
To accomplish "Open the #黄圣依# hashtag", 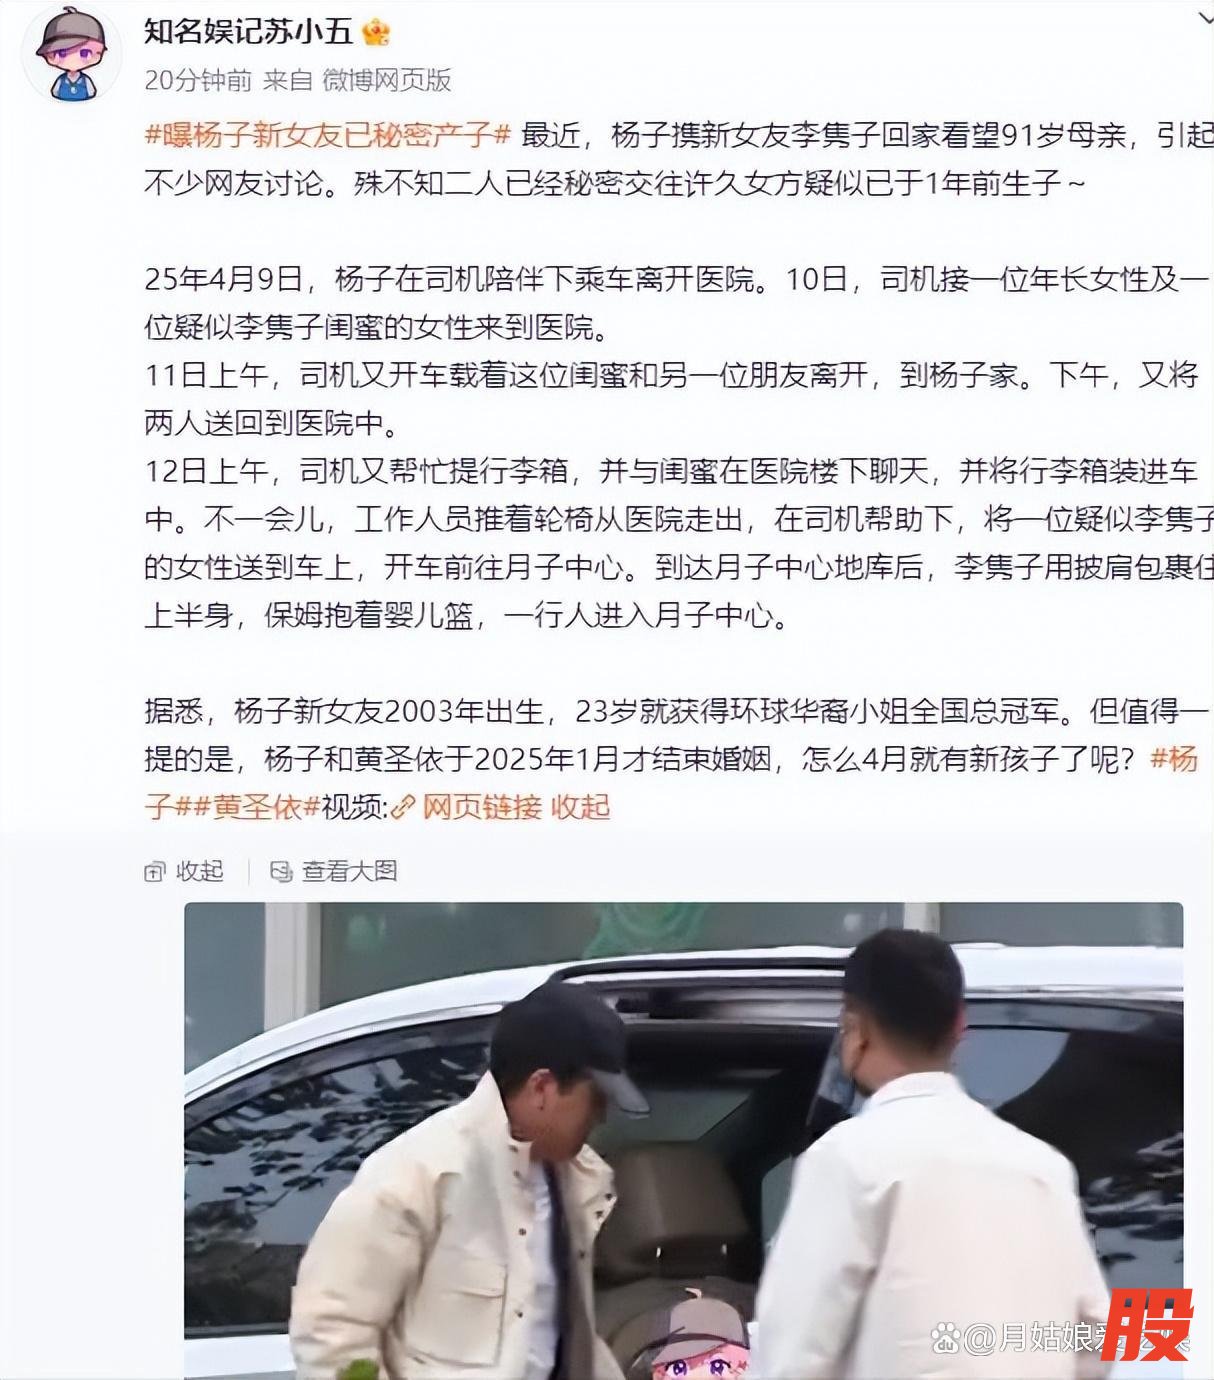I will tap(256, 807).
